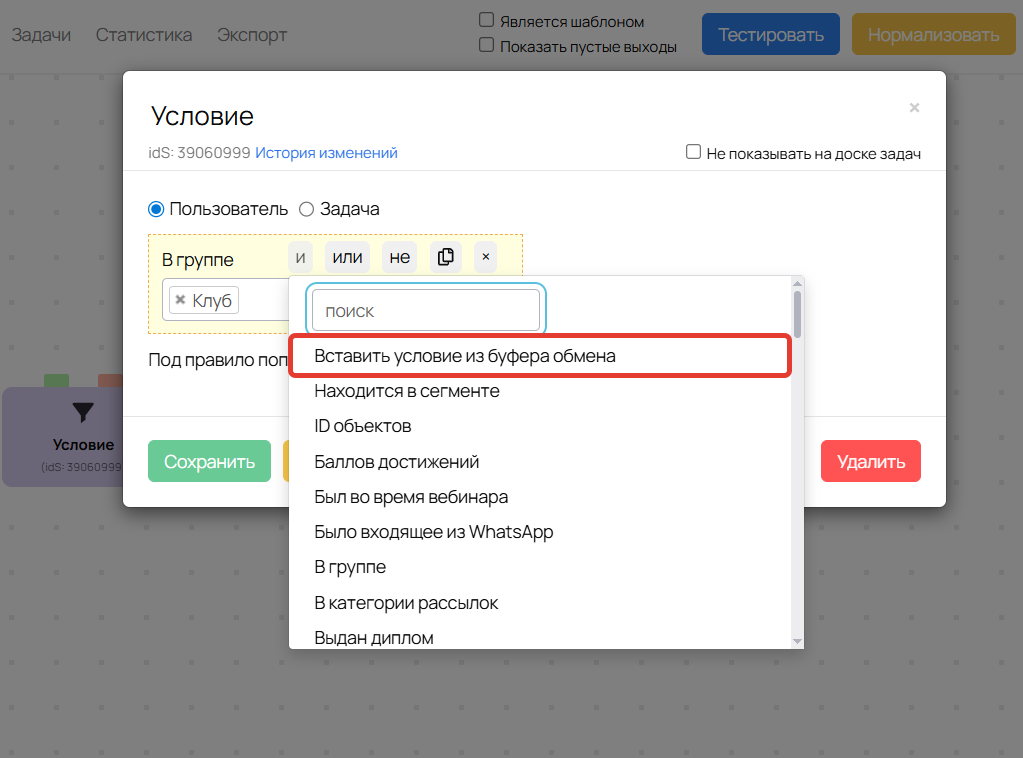Enable the 'Является шаблоном' checkbox

coord(487,20)
